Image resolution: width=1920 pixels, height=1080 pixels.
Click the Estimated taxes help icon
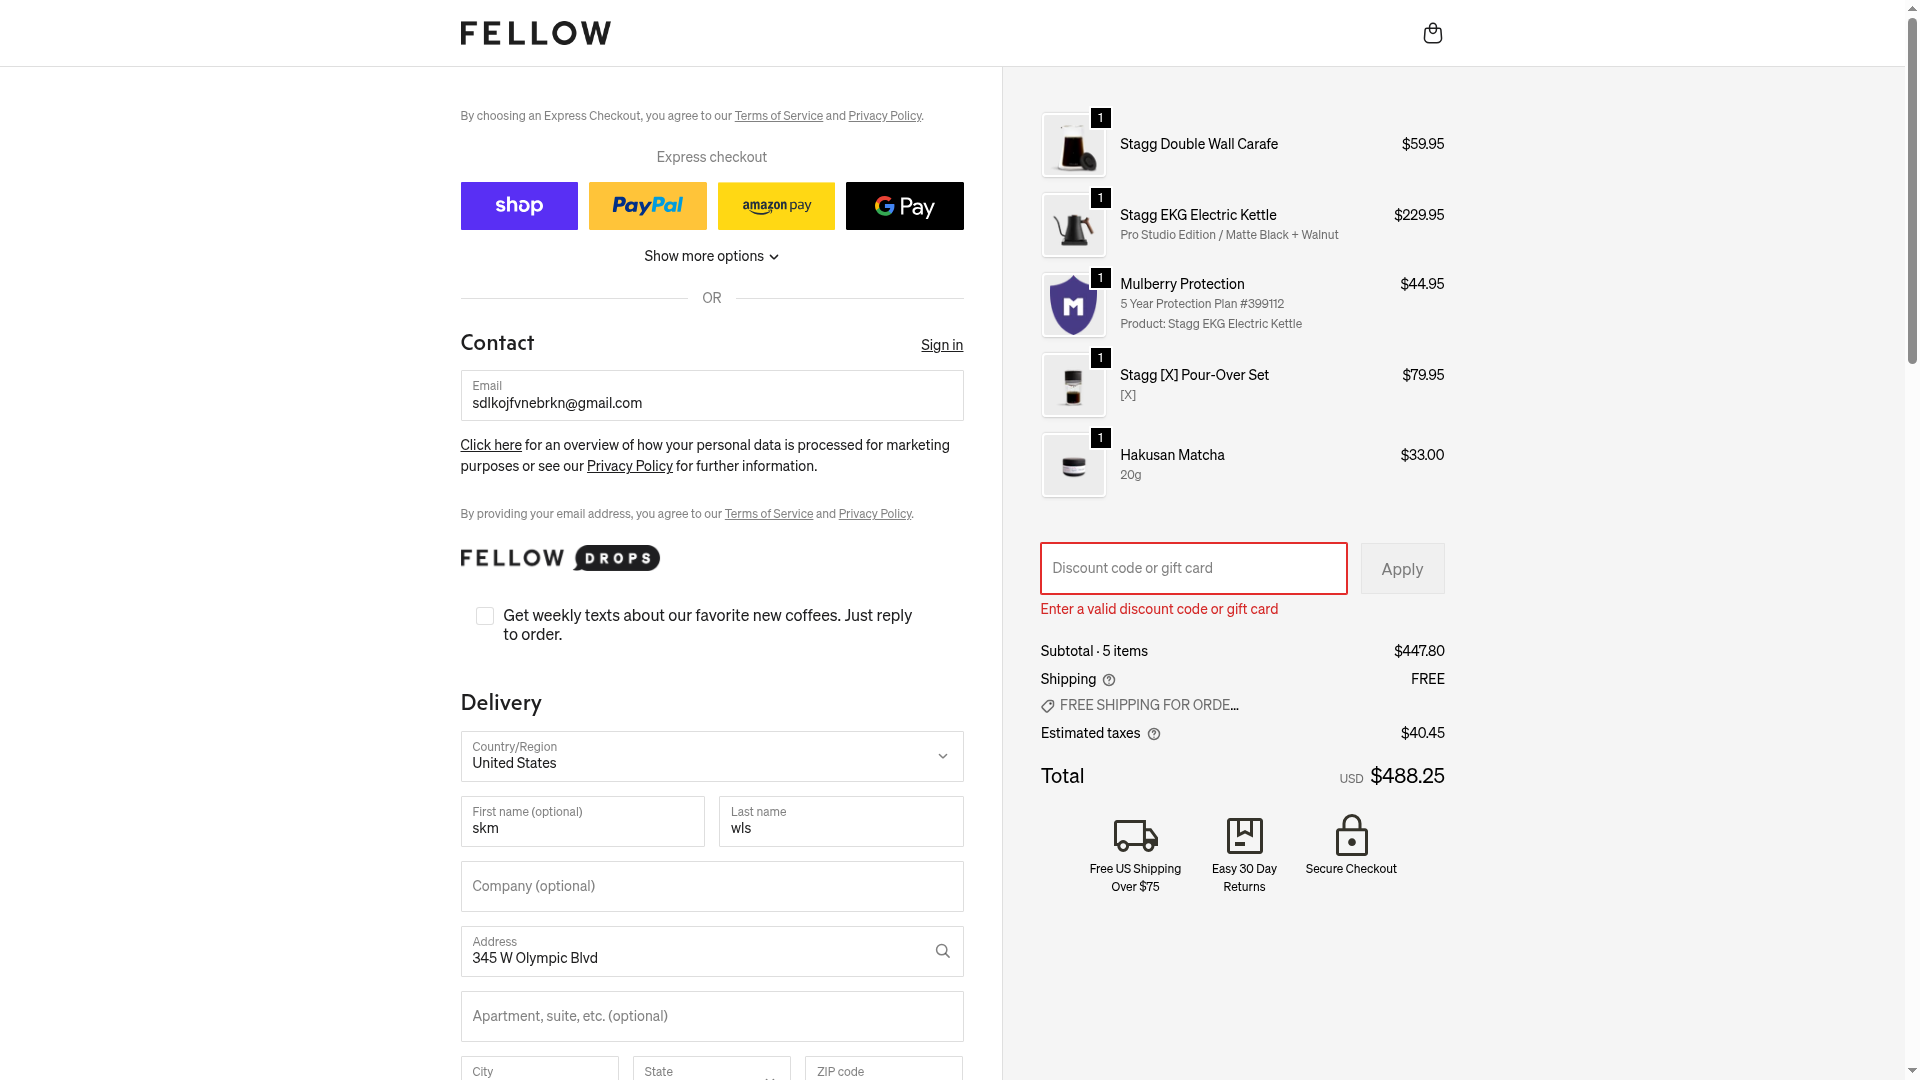coord(1154,734)
